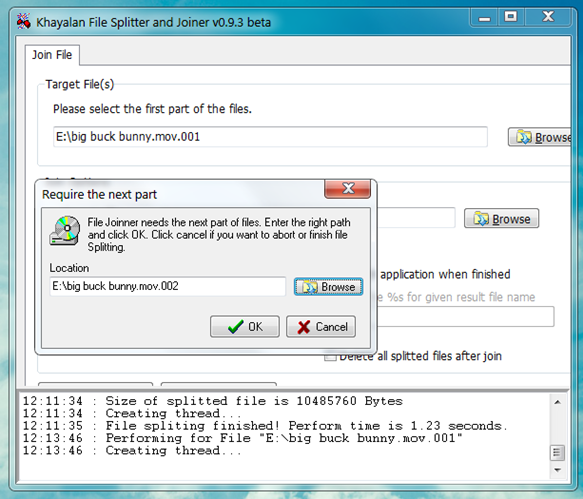This screenshot has height=499, width=583.
Task: Click the log scrollbar down arrow
Action: (x=557, y=470)
